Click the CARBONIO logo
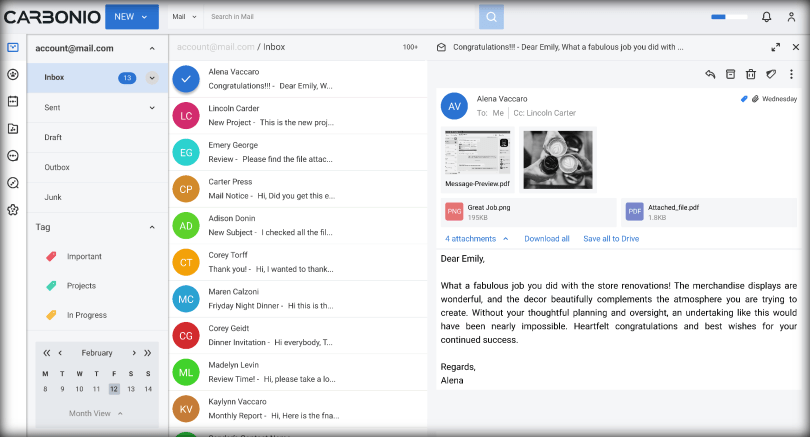Image resolution: width=810 pixels, height=437 pixels. click(x=52, y=17)
